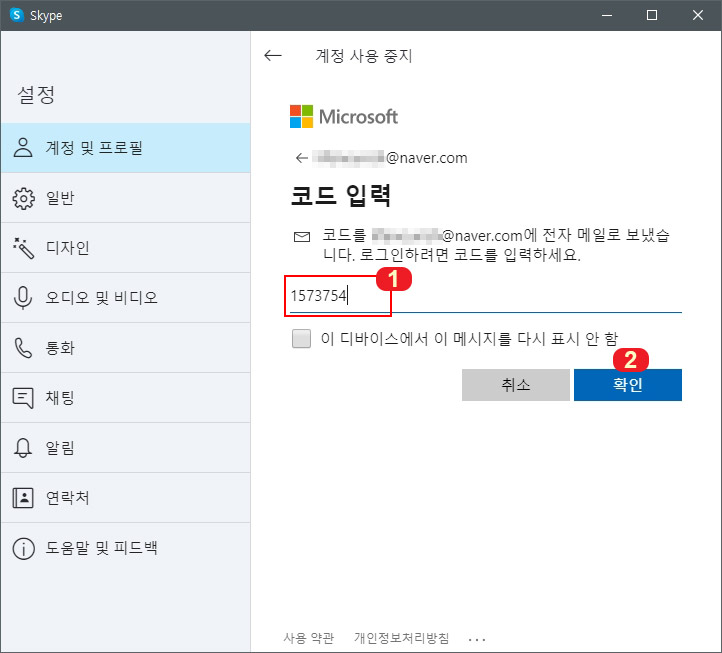
Task: Open the 개인정보처리방침 link
Action: click(402, 638)
